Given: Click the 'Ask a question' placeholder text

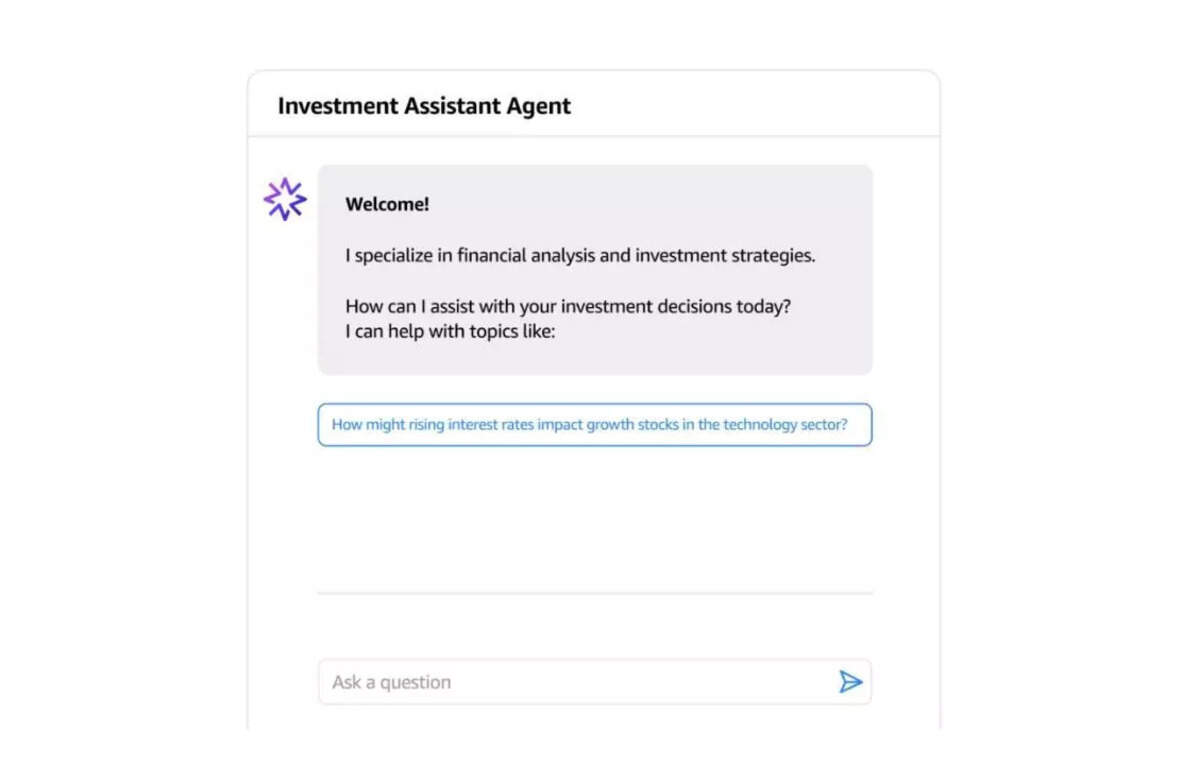Looking at the screenshot, I should [x=391, y=682].
